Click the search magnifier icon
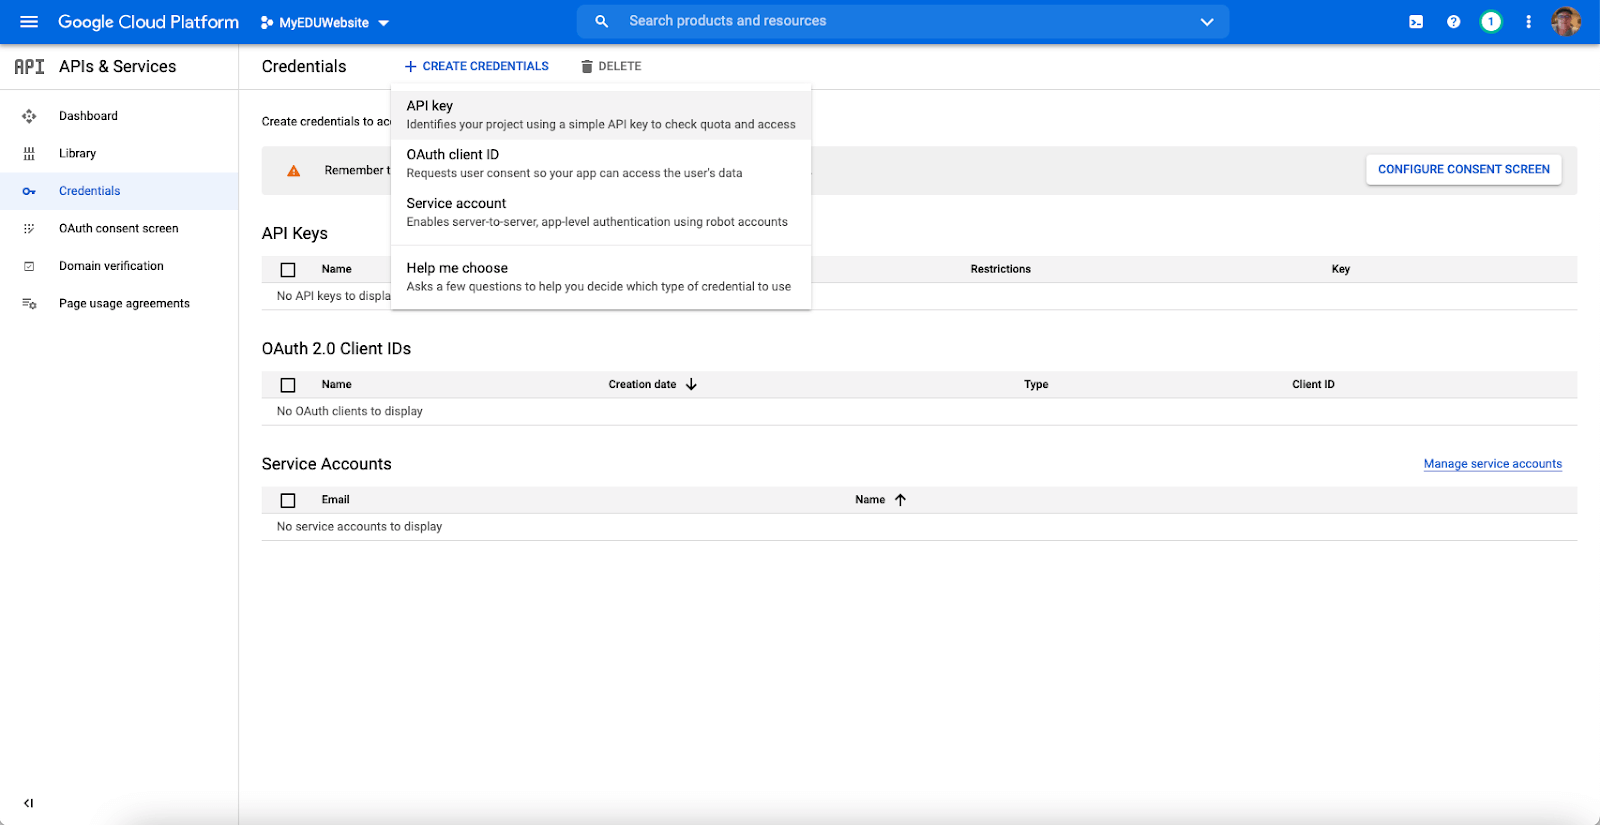1600x825 pixels. [602, 21]
